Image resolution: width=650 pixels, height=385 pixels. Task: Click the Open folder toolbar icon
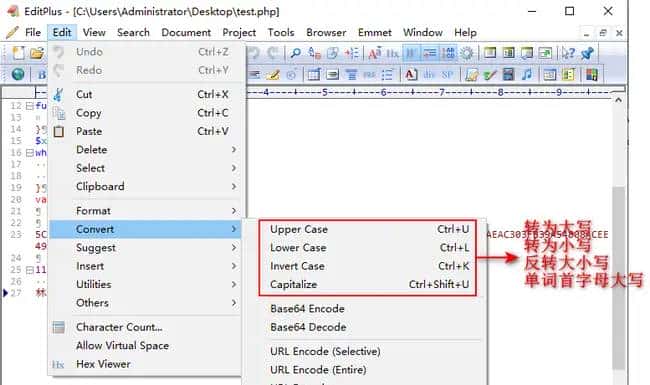[37, 53]
